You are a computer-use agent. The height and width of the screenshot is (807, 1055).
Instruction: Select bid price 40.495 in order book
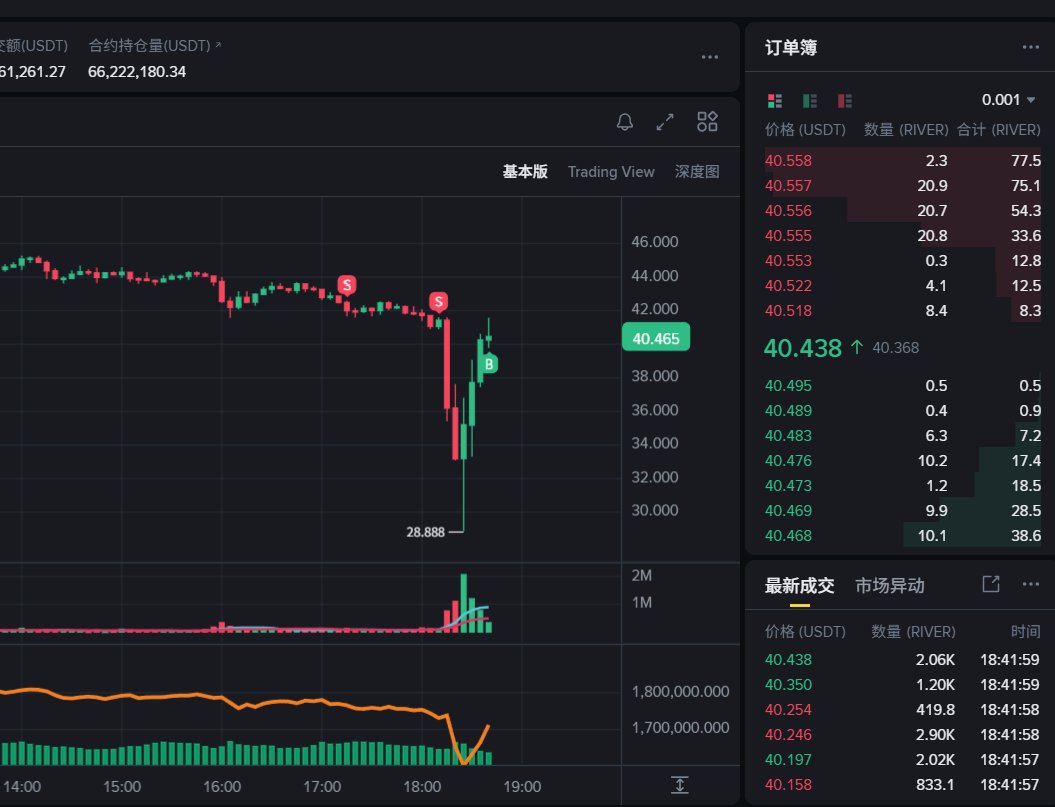[789, 386]
